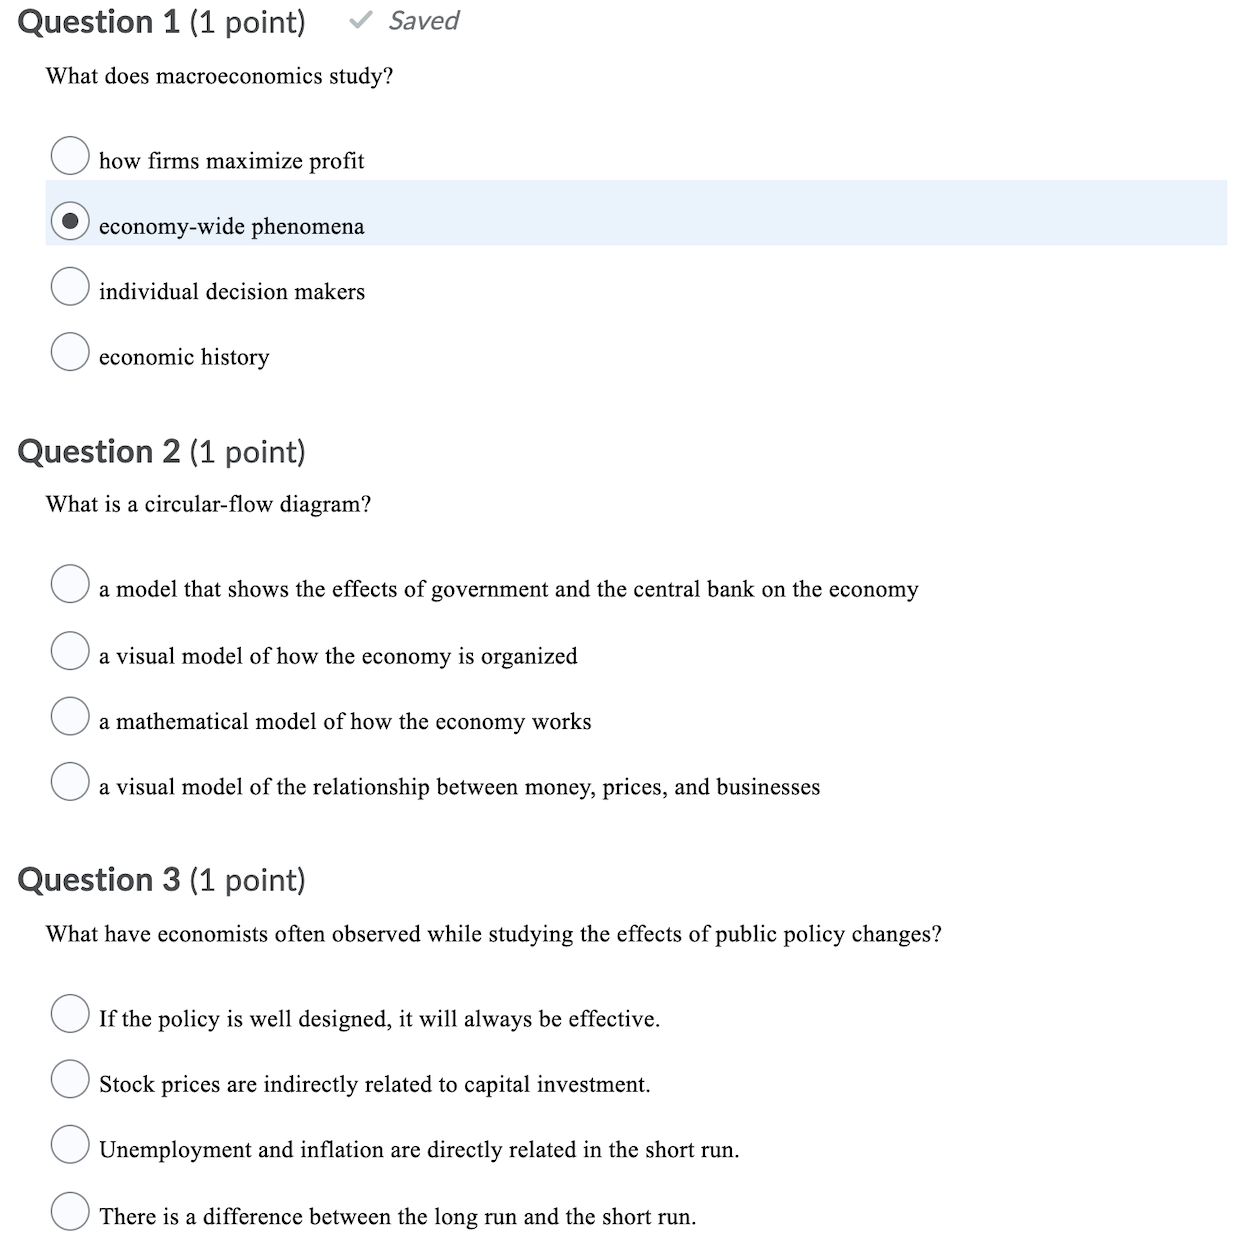
Task: Click the public policy changes question text
Action: point(493,934)
